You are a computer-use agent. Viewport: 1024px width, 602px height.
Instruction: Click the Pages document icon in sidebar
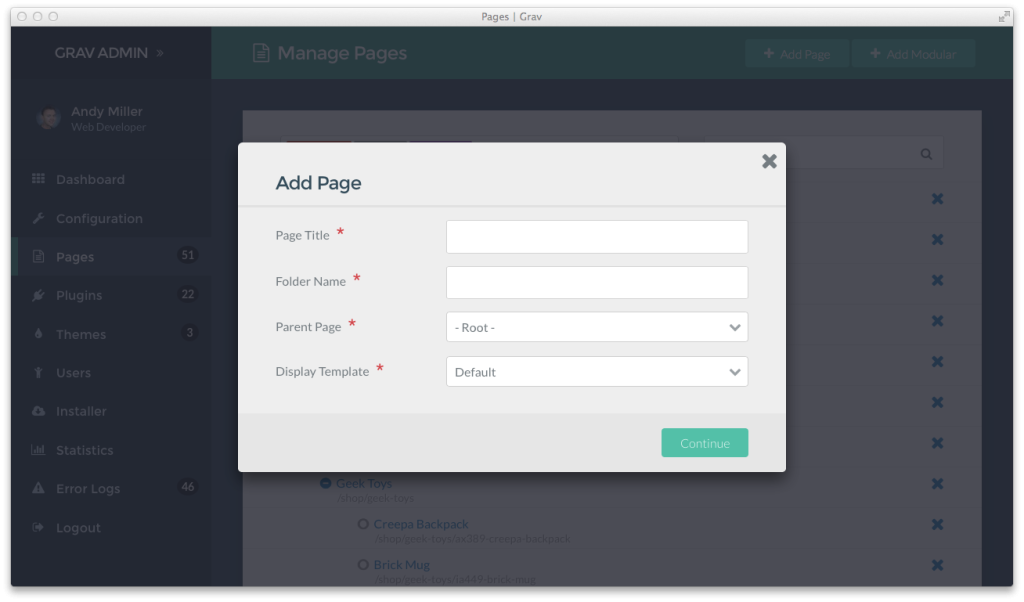[39, 256]
